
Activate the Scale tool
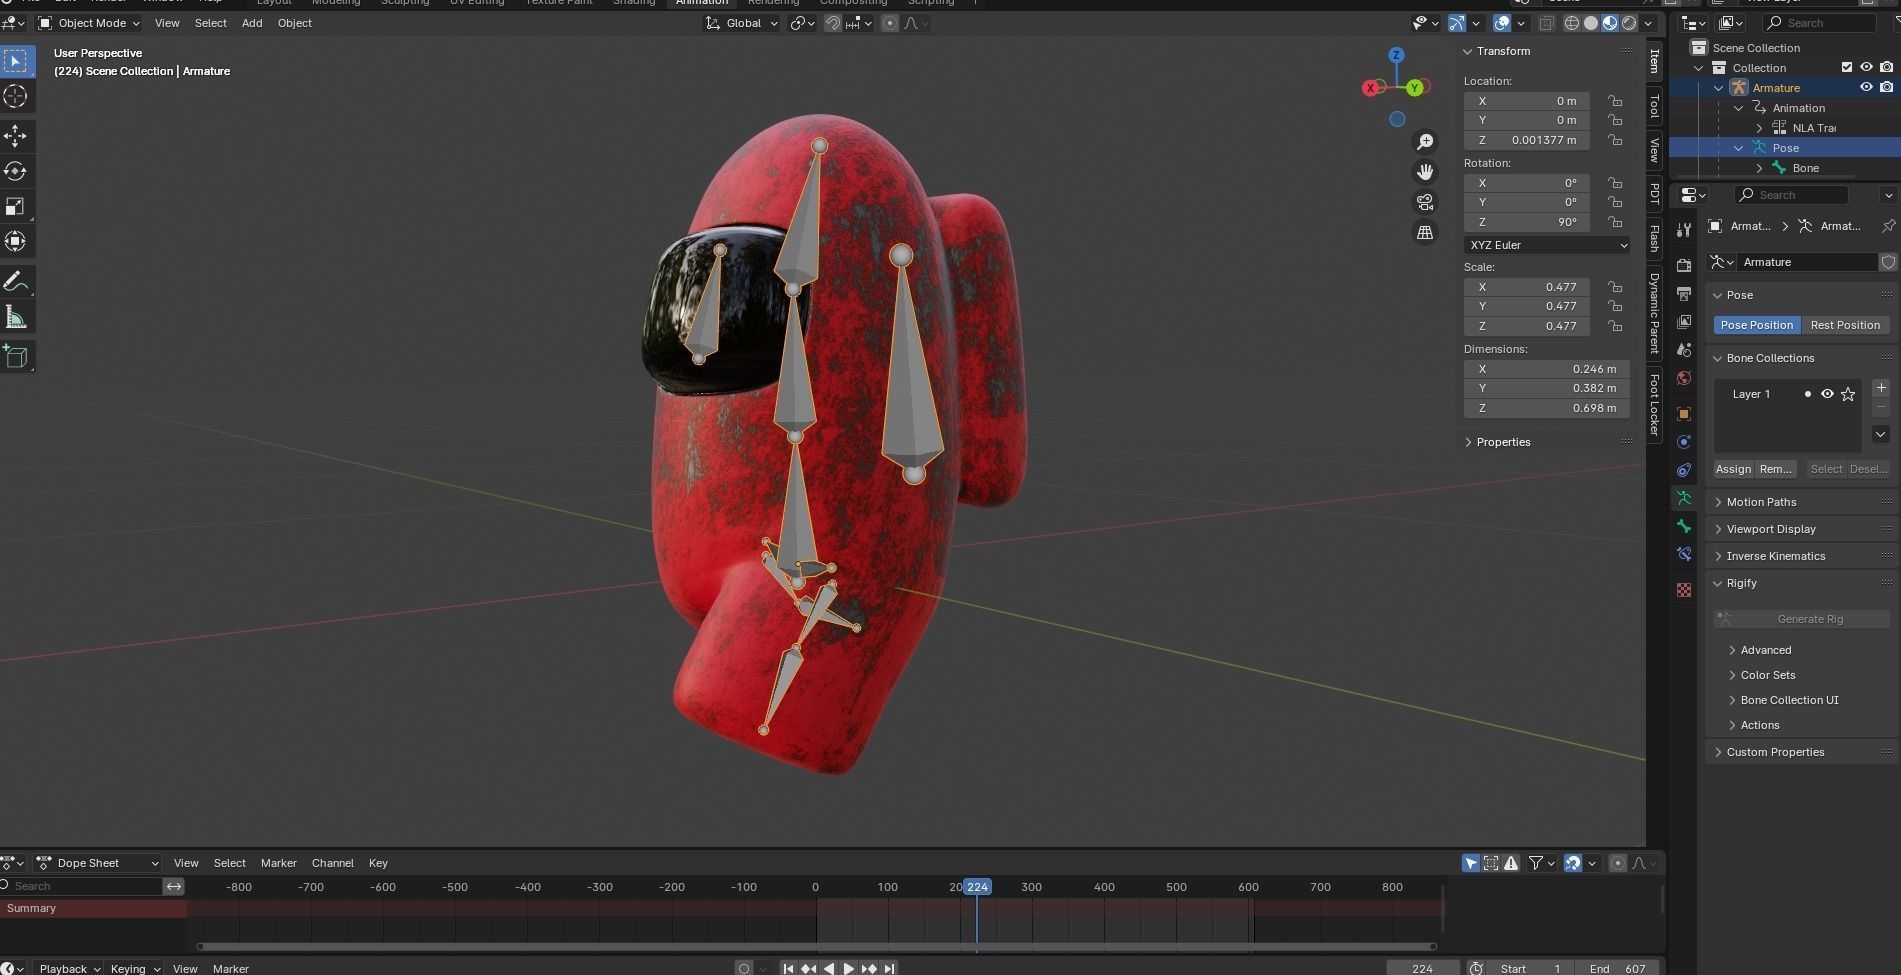coord(15,206)
